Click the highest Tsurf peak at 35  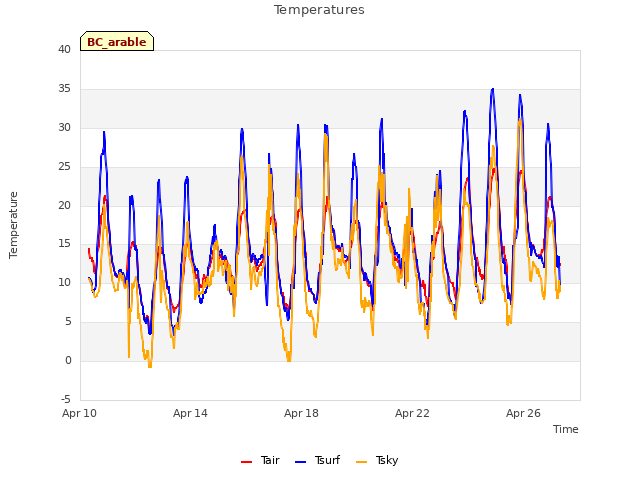493,89
